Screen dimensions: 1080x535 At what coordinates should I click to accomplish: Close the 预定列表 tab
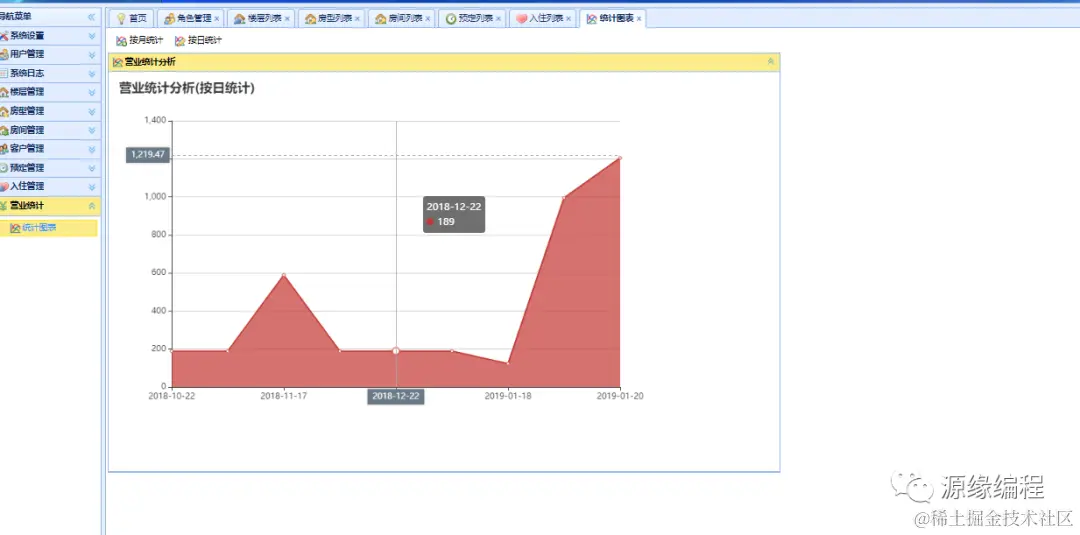click(x=498, y=19)
